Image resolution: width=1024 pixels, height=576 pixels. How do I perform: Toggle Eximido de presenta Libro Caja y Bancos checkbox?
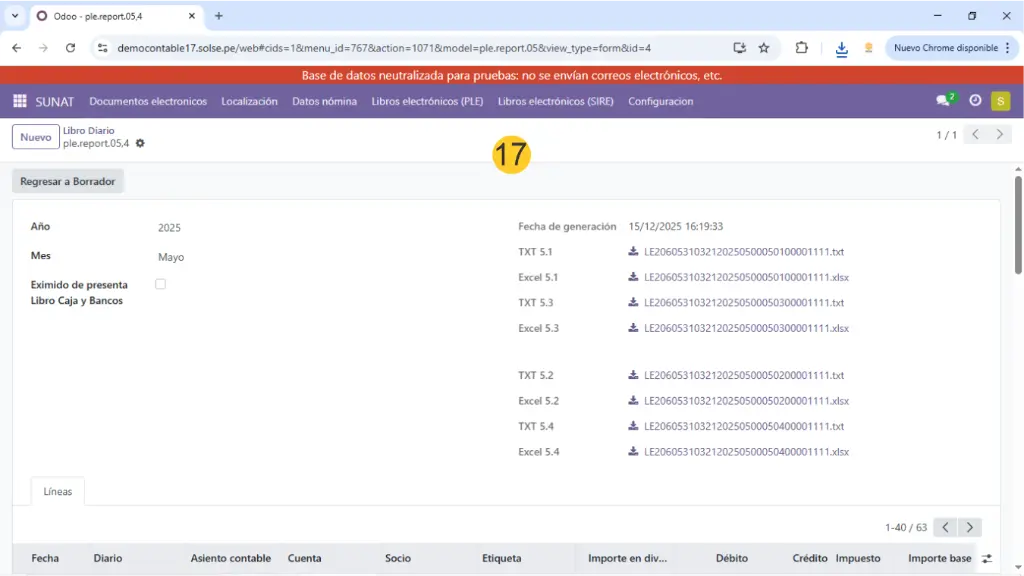click(x=160, y=285)
